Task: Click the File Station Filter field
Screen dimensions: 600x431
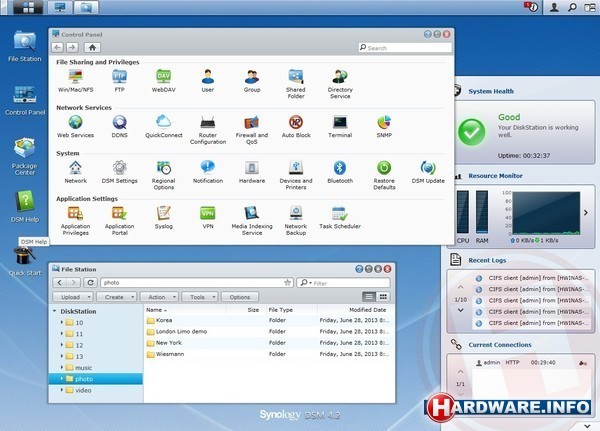Action: 343,283
